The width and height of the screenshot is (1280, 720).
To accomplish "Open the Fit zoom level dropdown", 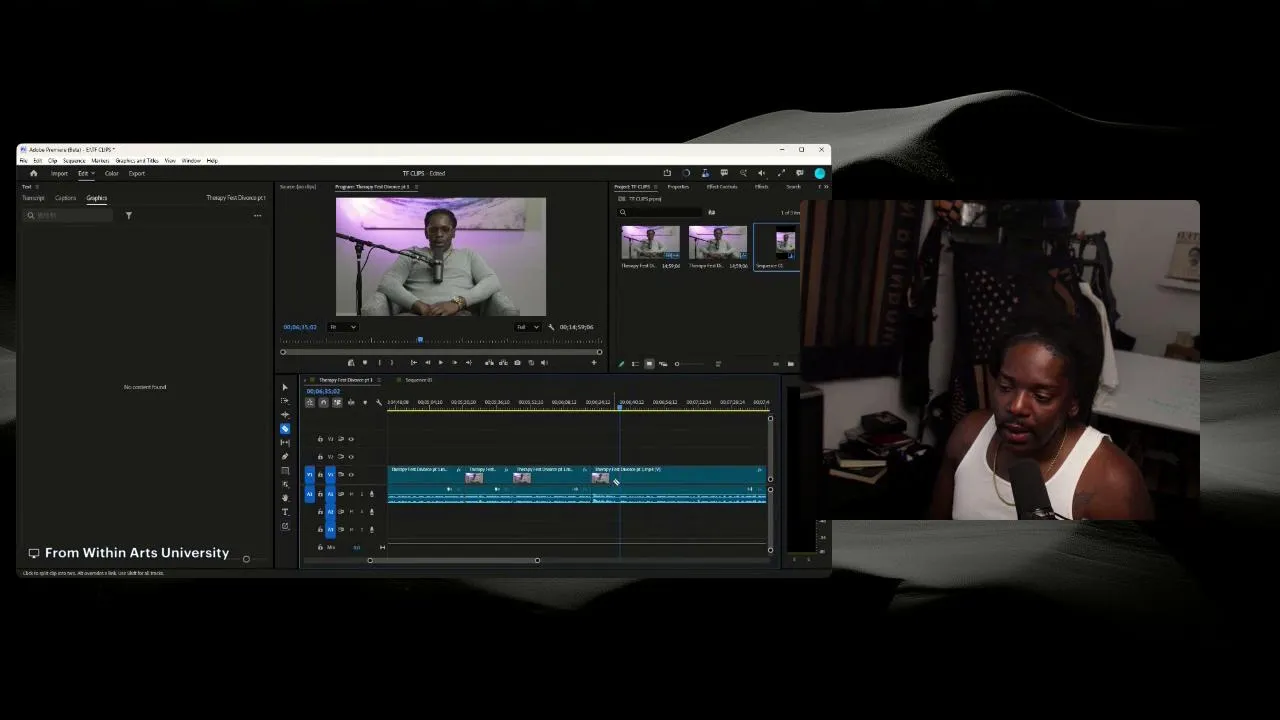I will pos(343,327).
